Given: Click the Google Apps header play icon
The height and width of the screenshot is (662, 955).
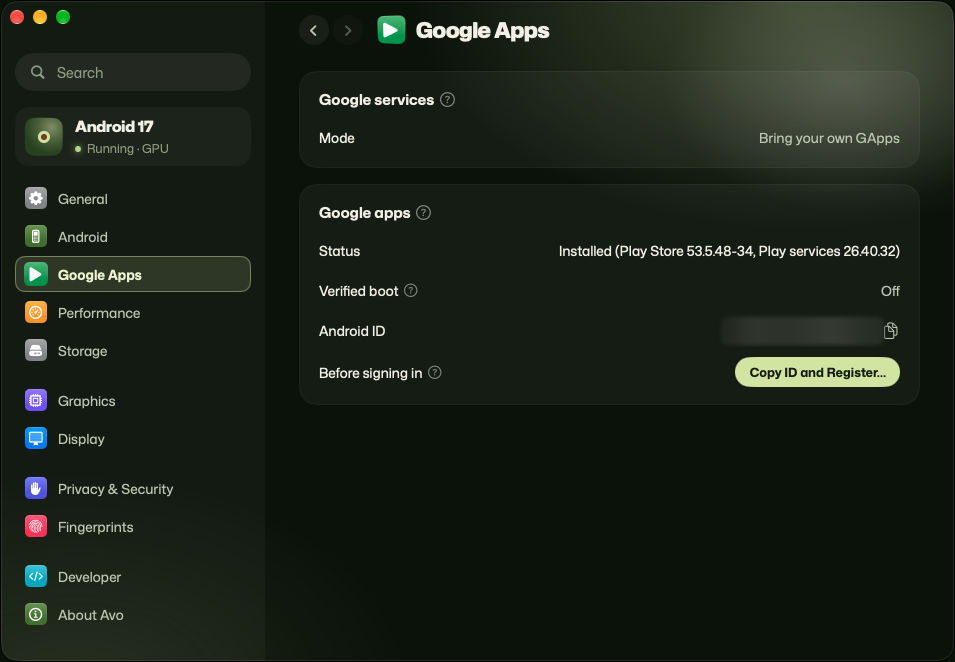Looking at the screenshot, I should [391, 30].
